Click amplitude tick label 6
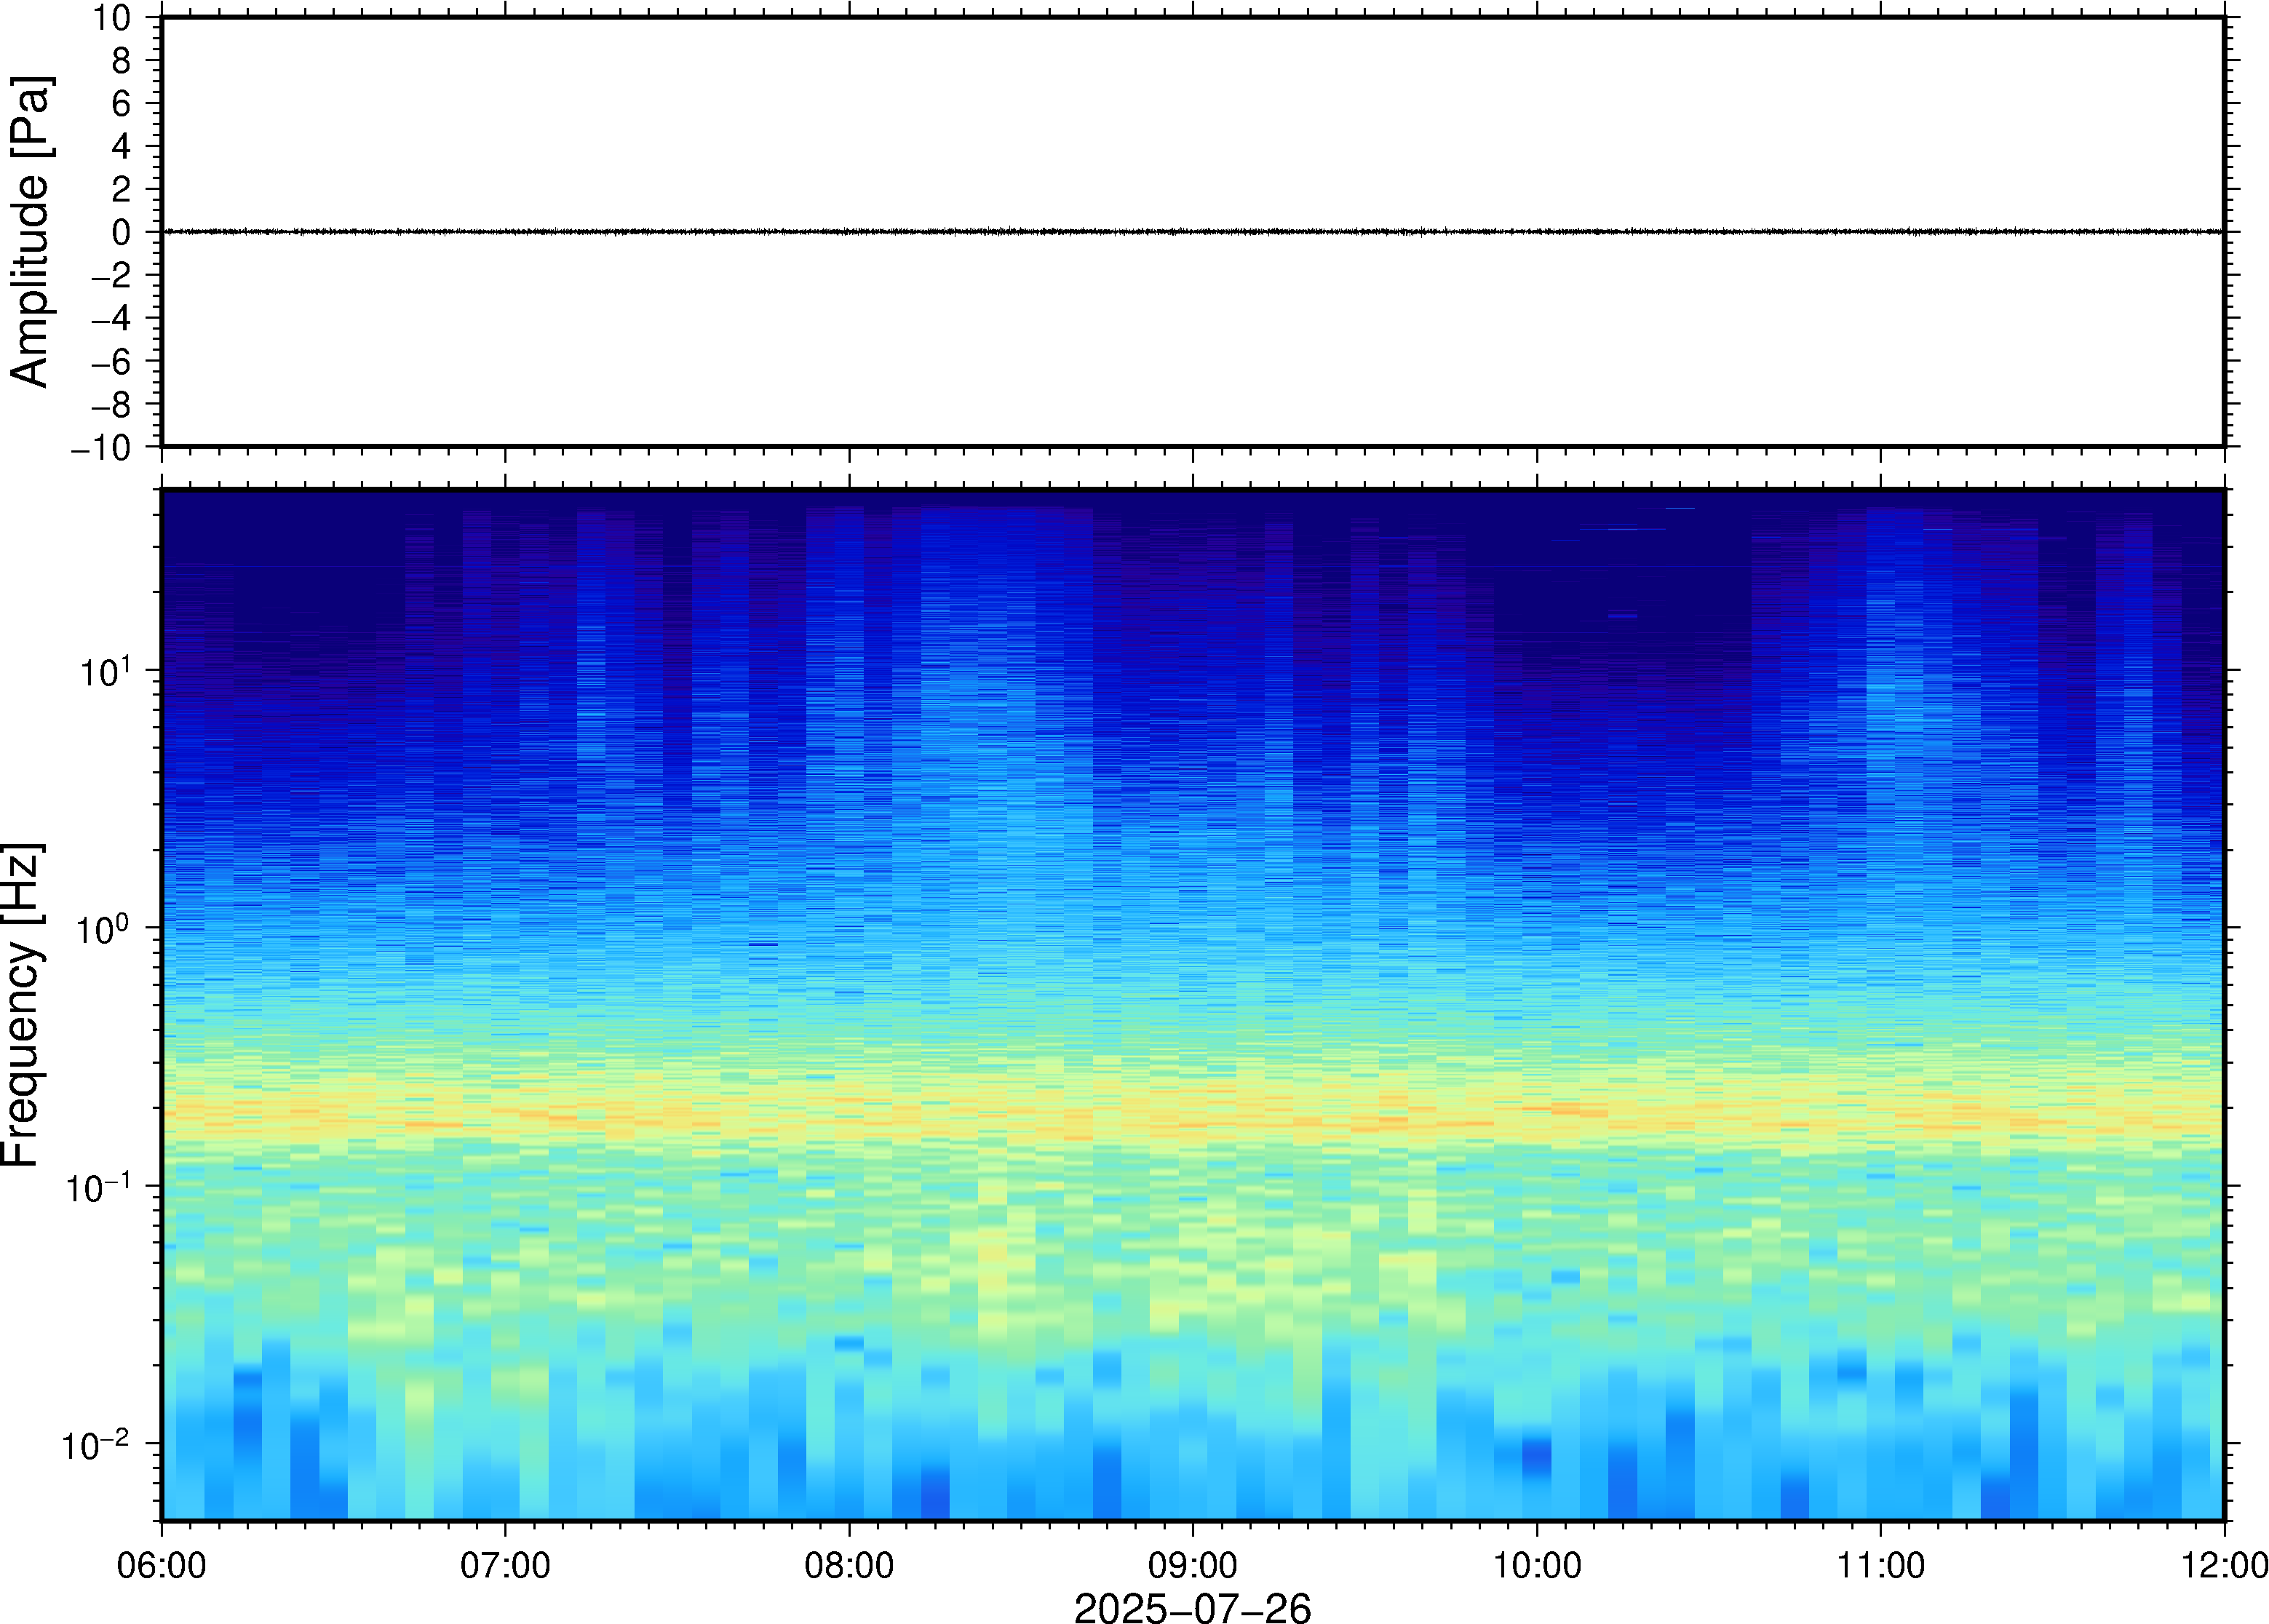The height and width of the screenshot is (1624, 2269). click(122, 103)
